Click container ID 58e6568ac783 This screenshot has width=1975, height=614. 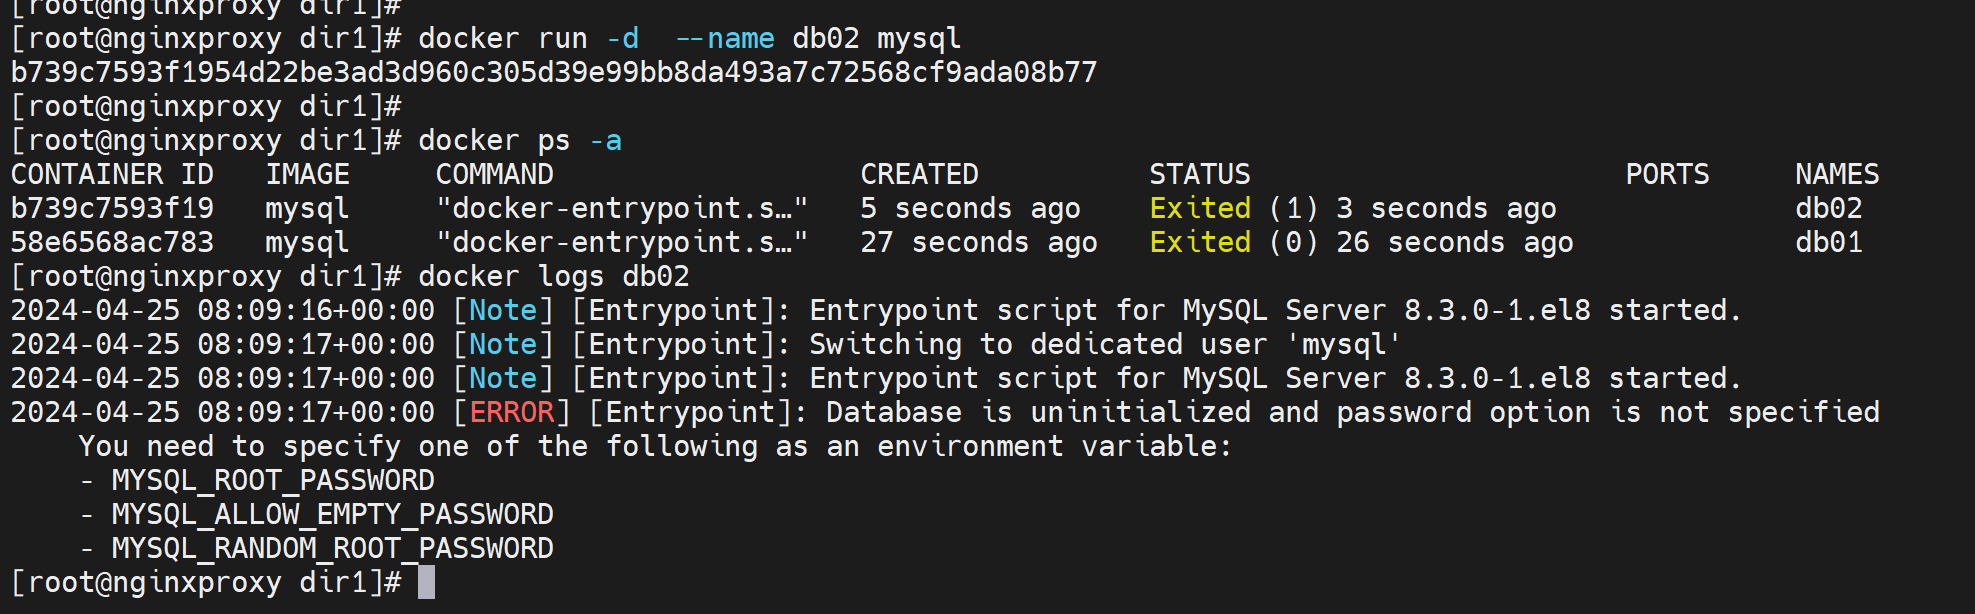pyautogui.click(x=112, y=242)
